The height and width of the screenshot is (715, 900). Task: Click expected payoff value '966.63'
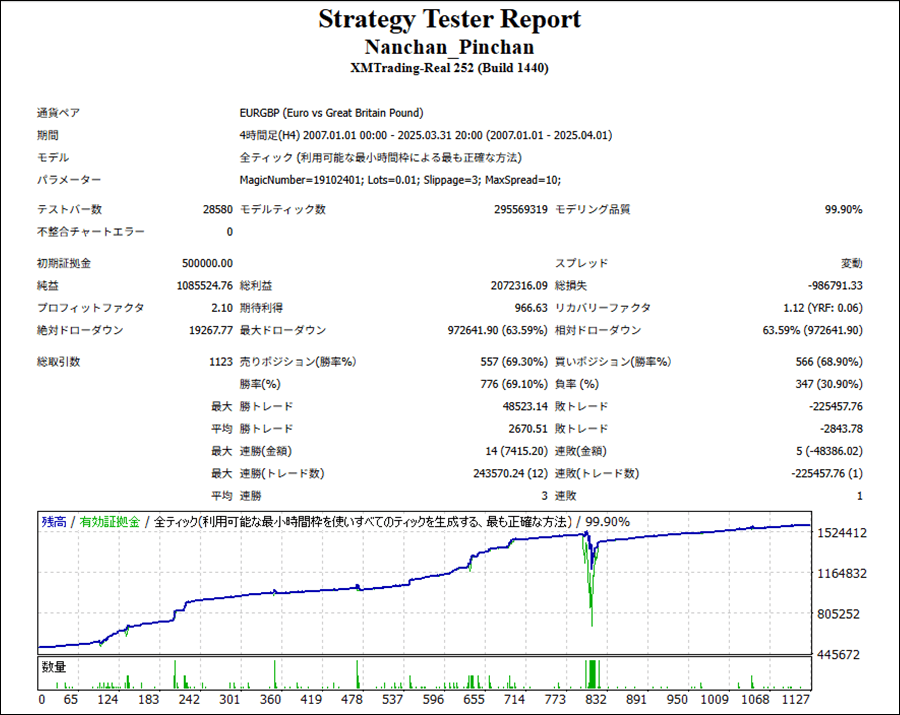coord(531,308)
